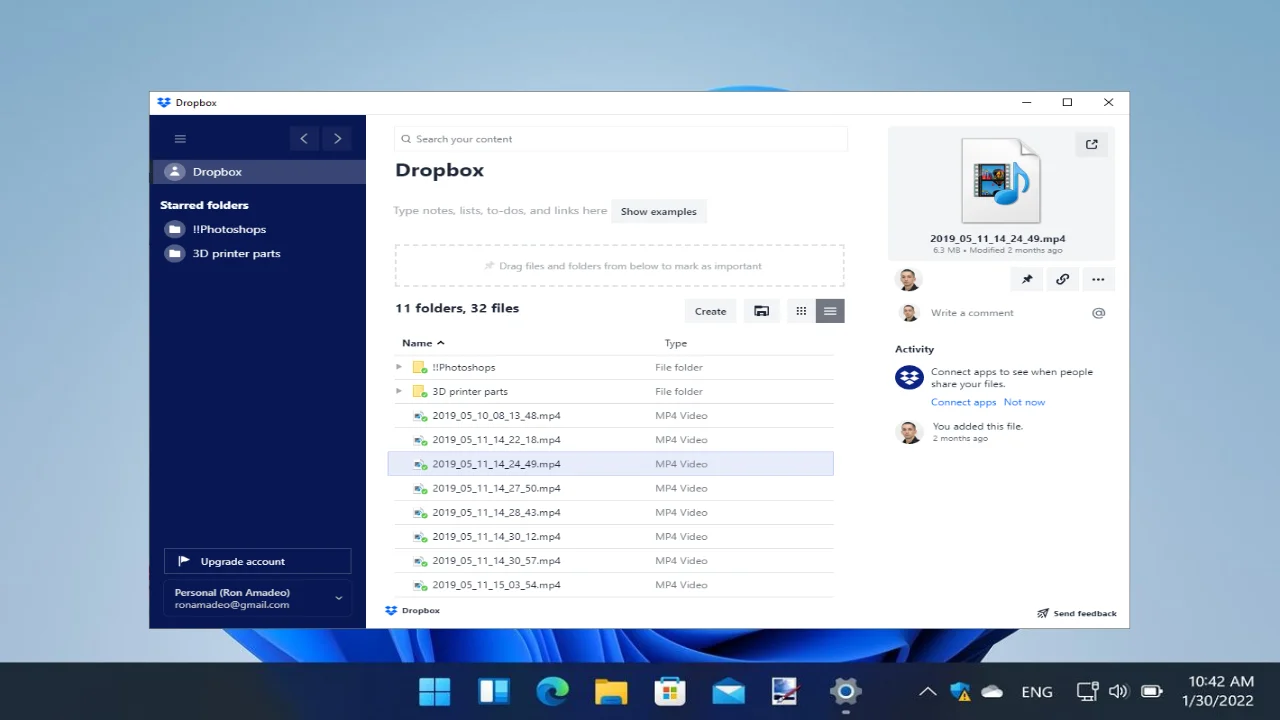Open File Explorer from taskbar

coord(611,691)
